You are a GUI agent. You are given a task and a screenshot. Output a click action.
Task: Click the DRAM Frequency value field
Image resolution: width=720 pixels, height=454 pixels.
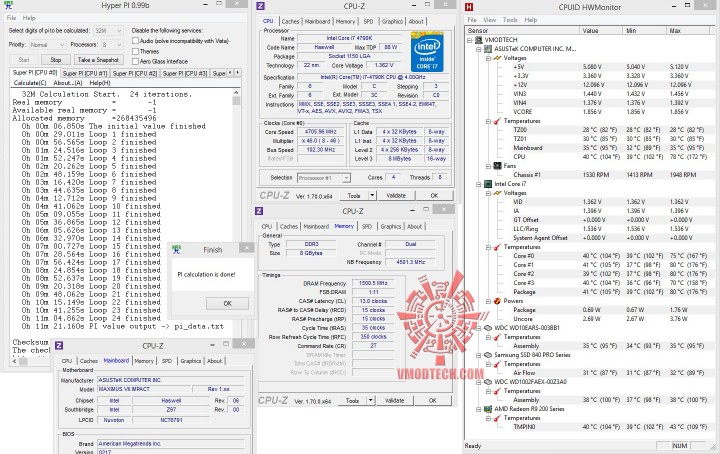coord(373,283)
